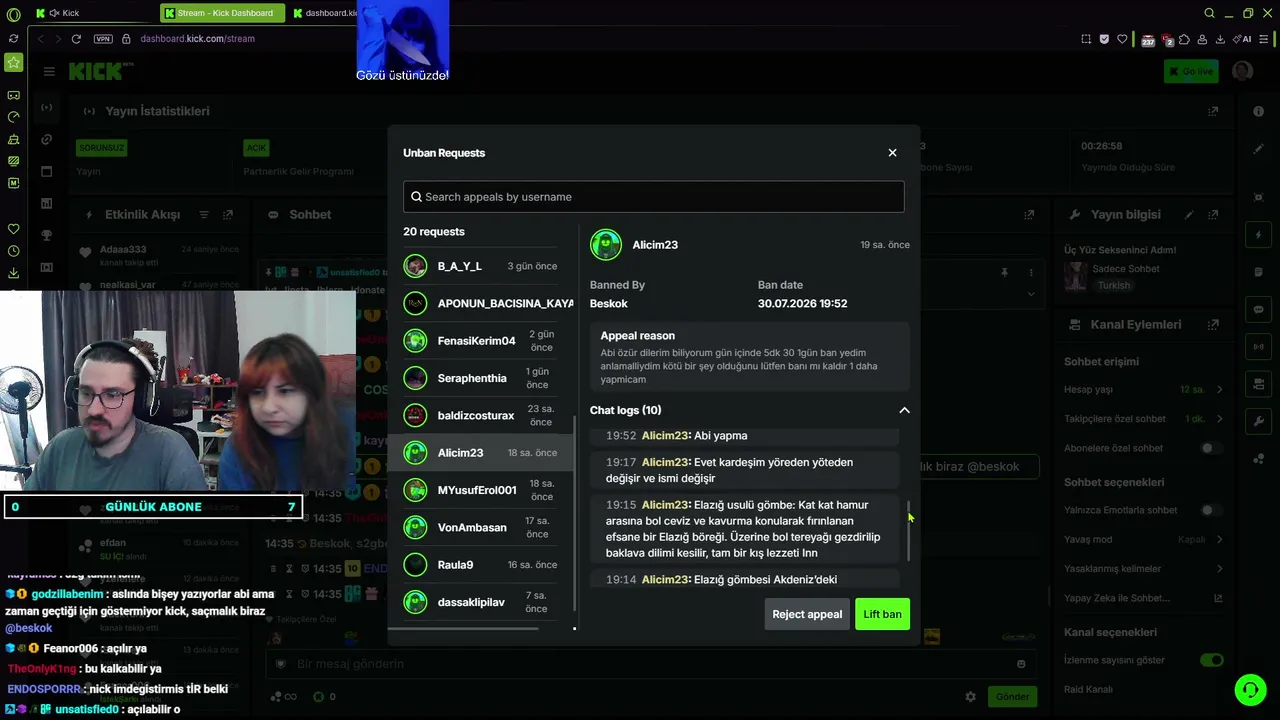Click the browser address bar URL
The height and width of the screenshot is (720, 1280).
198,39
